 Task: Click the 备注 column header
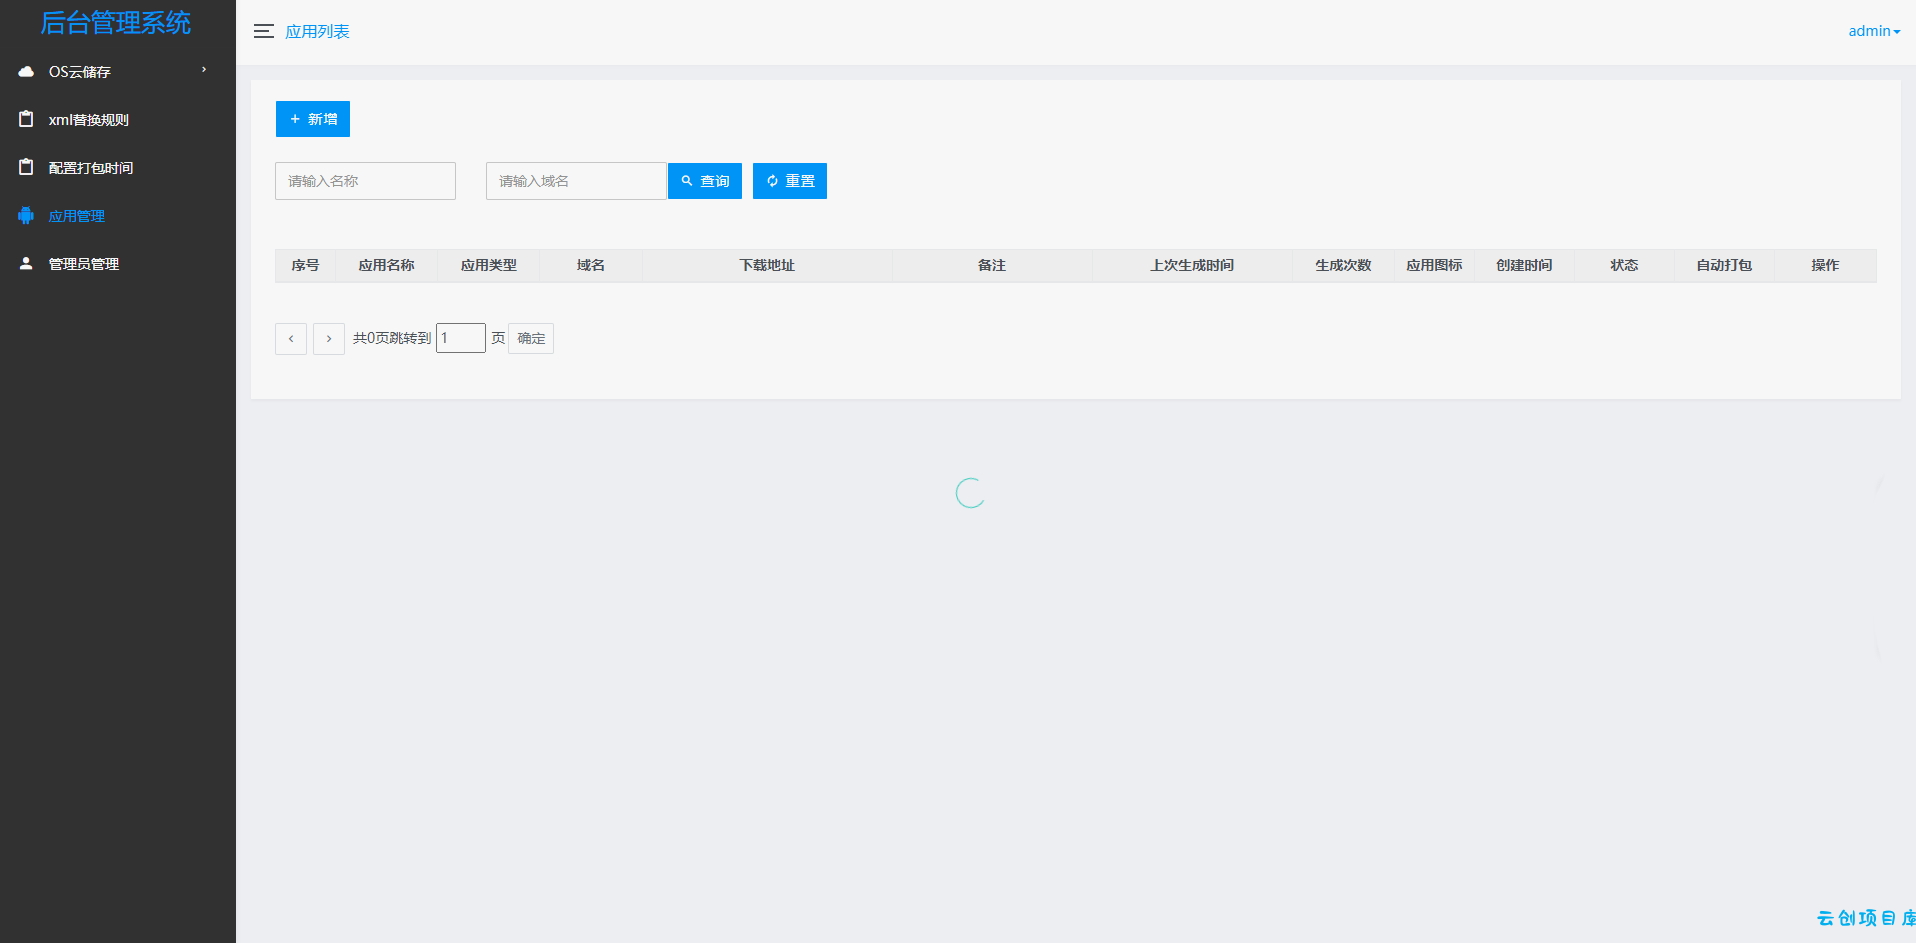click(992, 265)
